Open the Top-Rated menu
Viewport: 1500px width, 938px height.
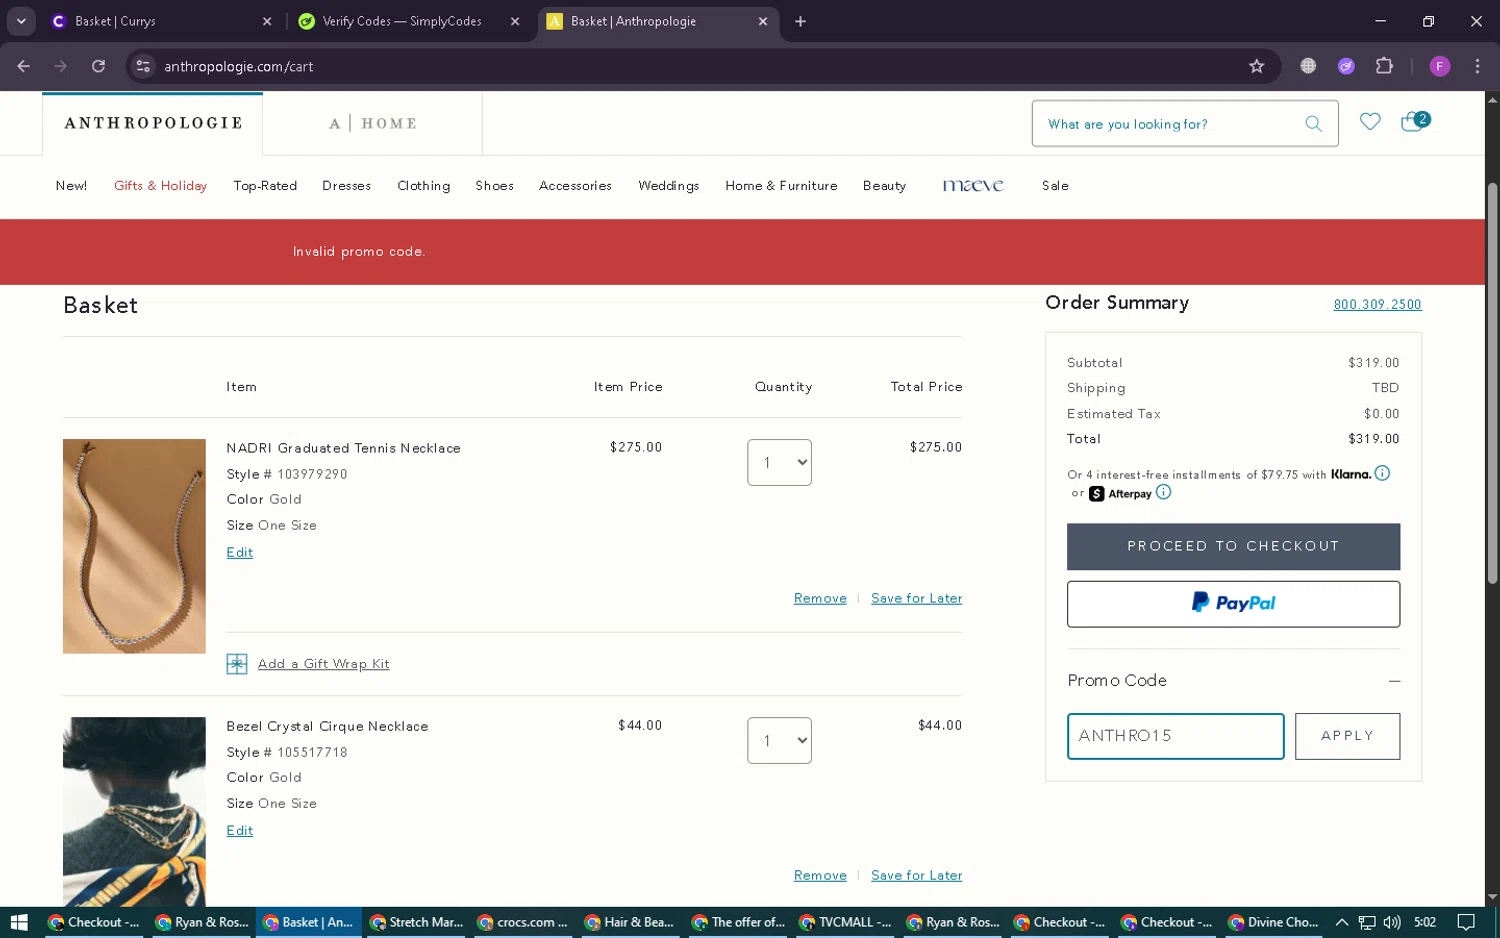point(265,186)
